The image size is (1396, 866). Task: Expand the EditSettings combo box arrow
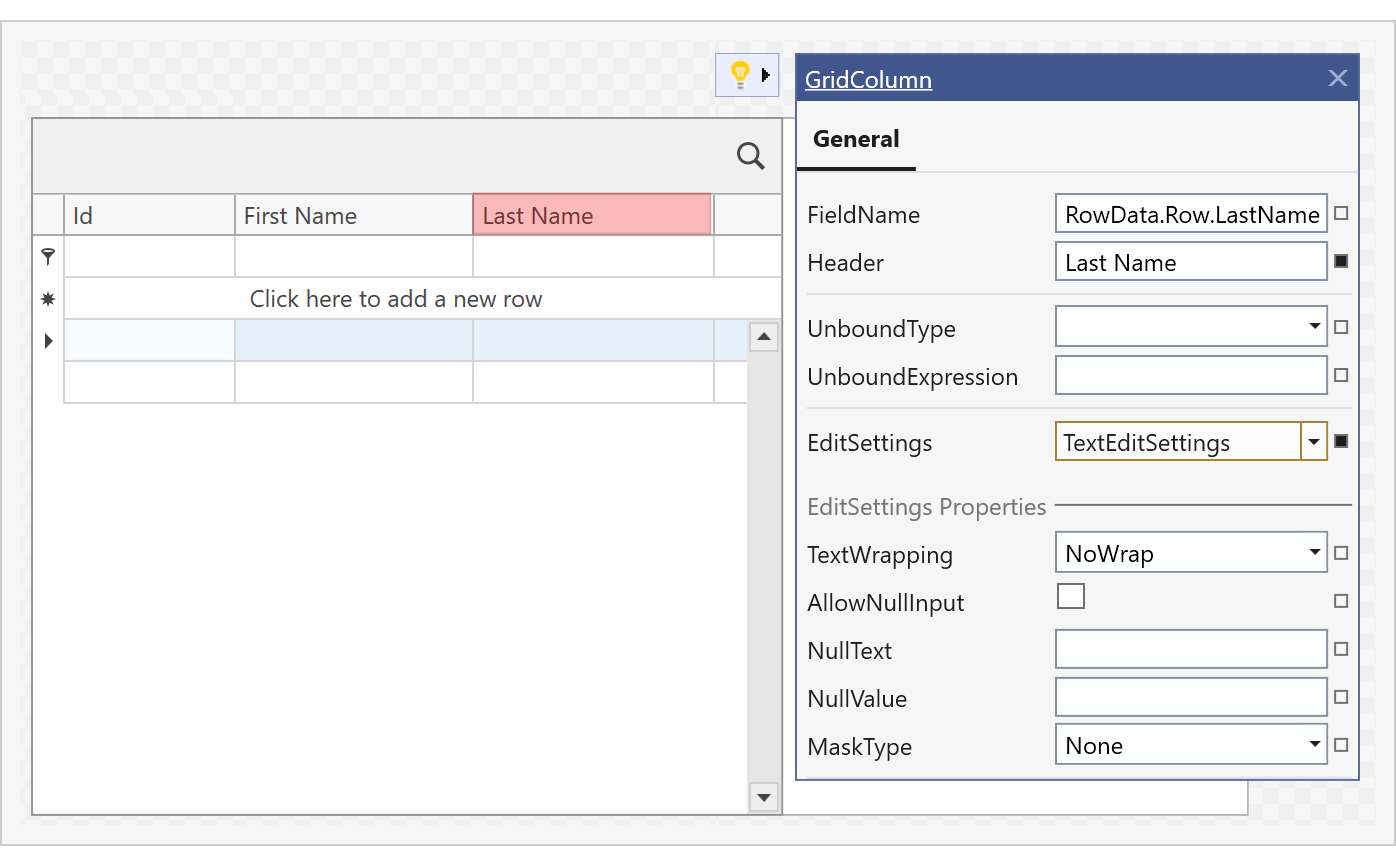coord(1314,441)
